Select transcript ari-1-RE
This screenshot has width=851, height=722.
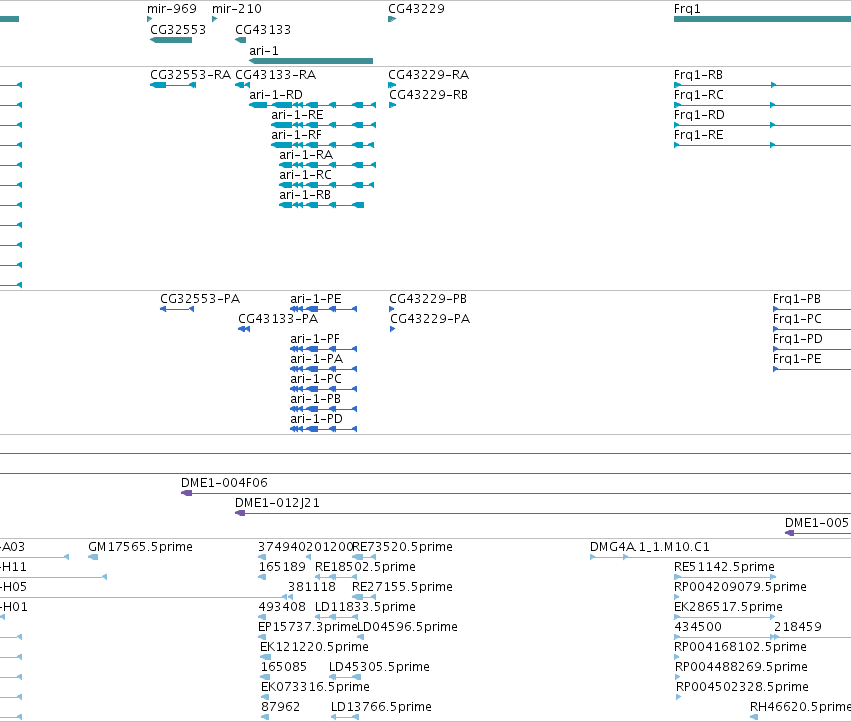(x=323, y=125)
